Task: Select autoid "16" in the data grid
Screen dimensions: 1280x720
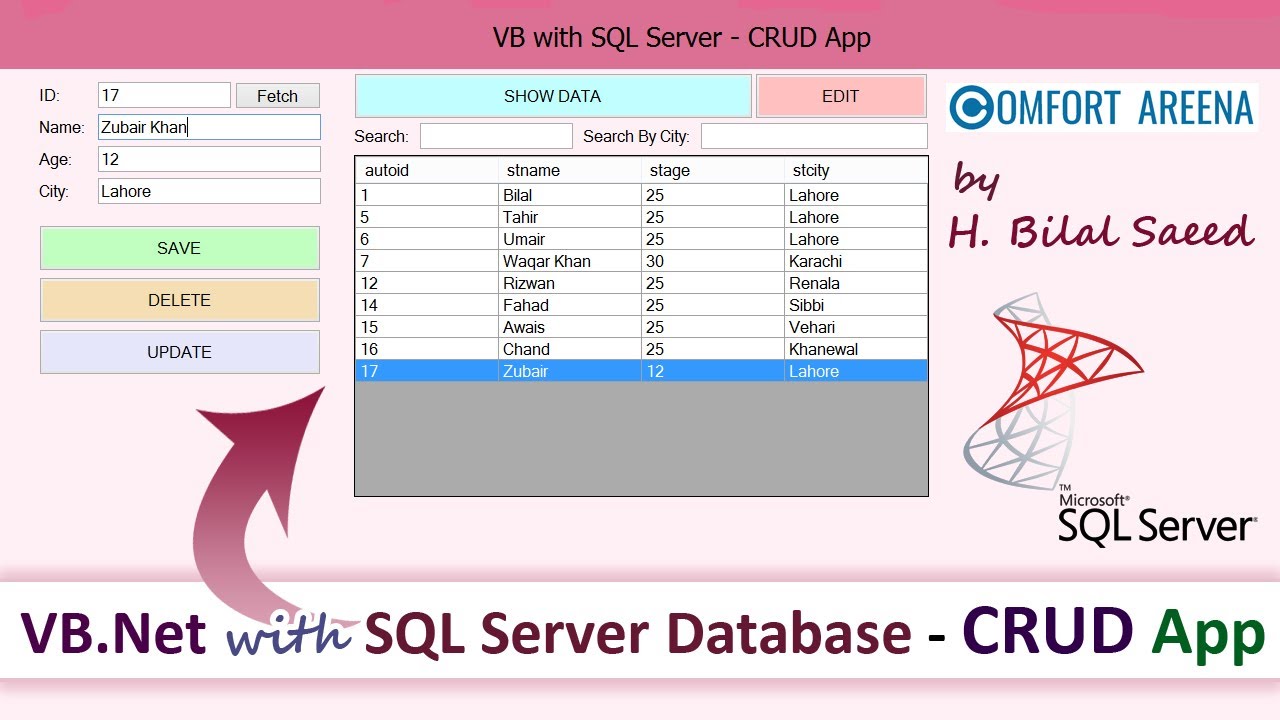Action: 427,349
